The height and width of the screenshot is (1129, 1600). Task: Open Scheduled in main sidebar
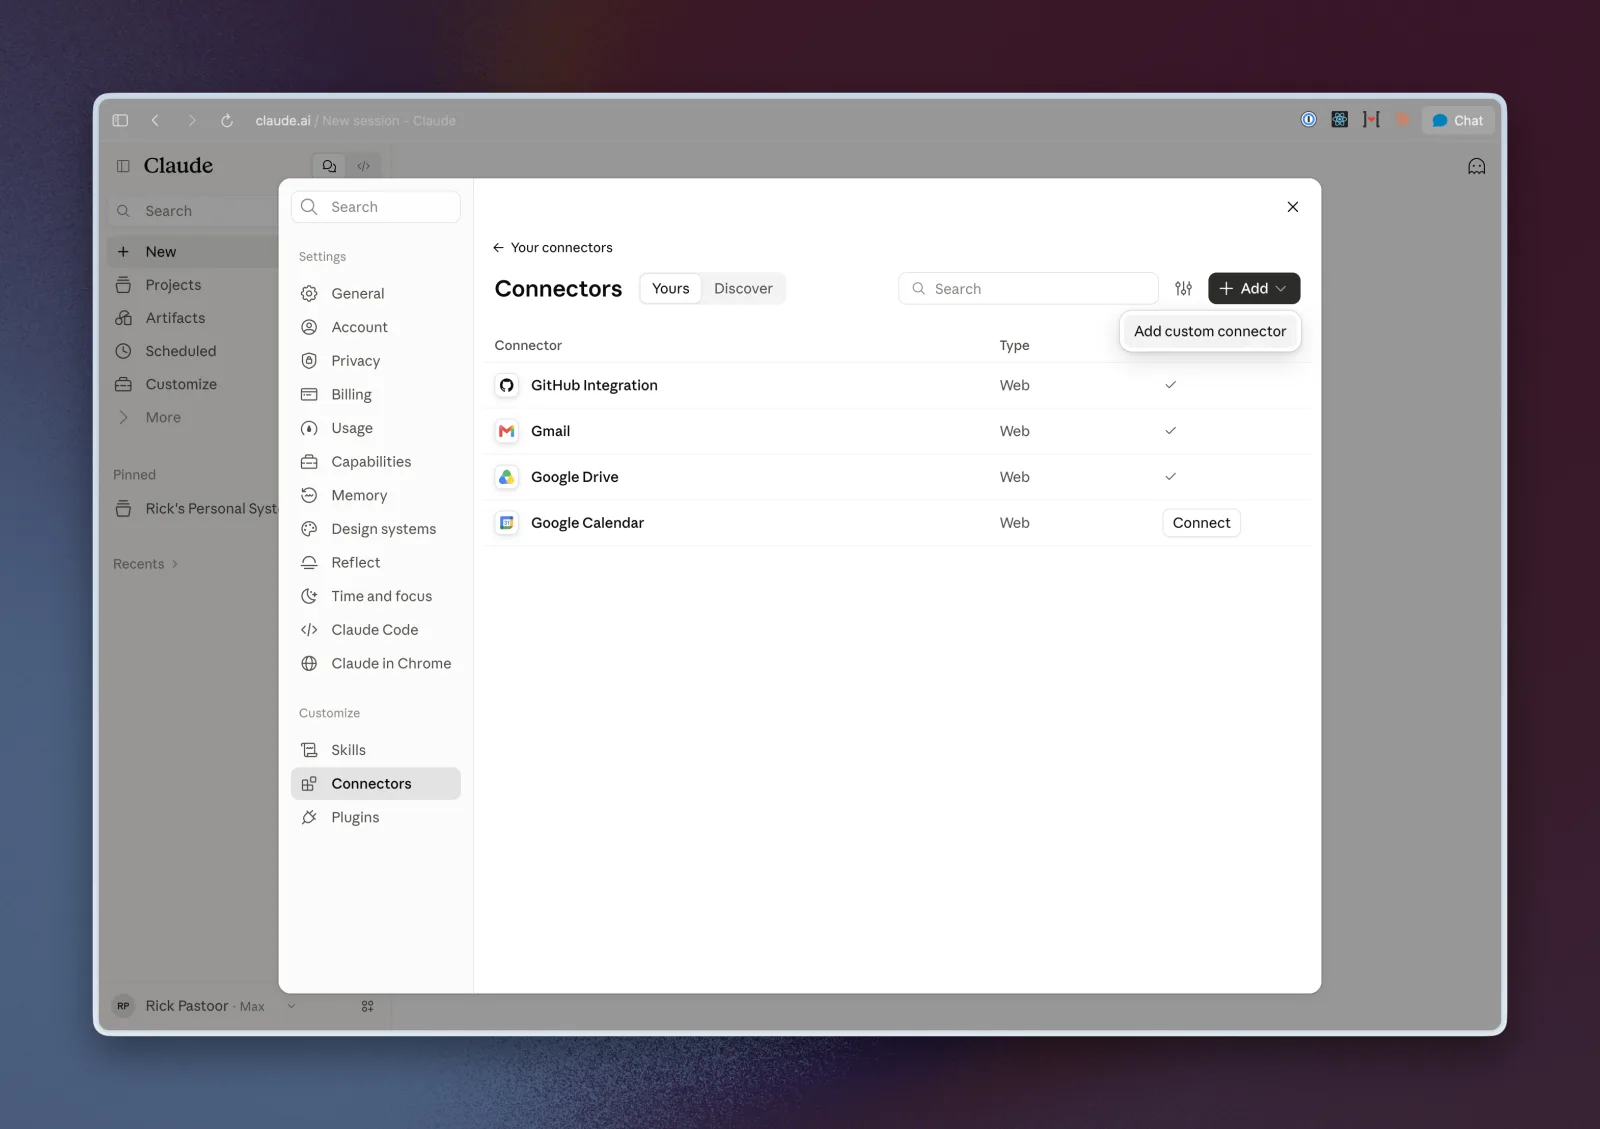point(192,351)
